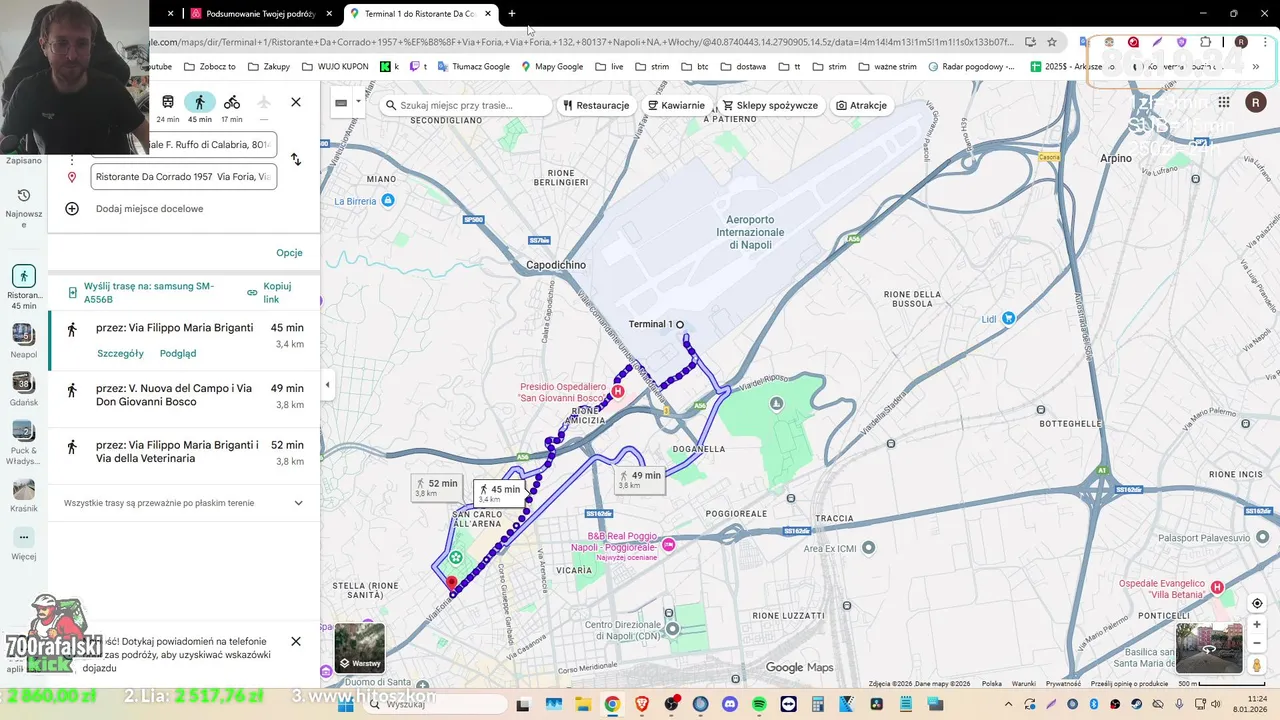Select the 52 min route via della Veterinaria
Image resolution: width=1280 pixels, height=720 pixels.
tap(184, 454)
